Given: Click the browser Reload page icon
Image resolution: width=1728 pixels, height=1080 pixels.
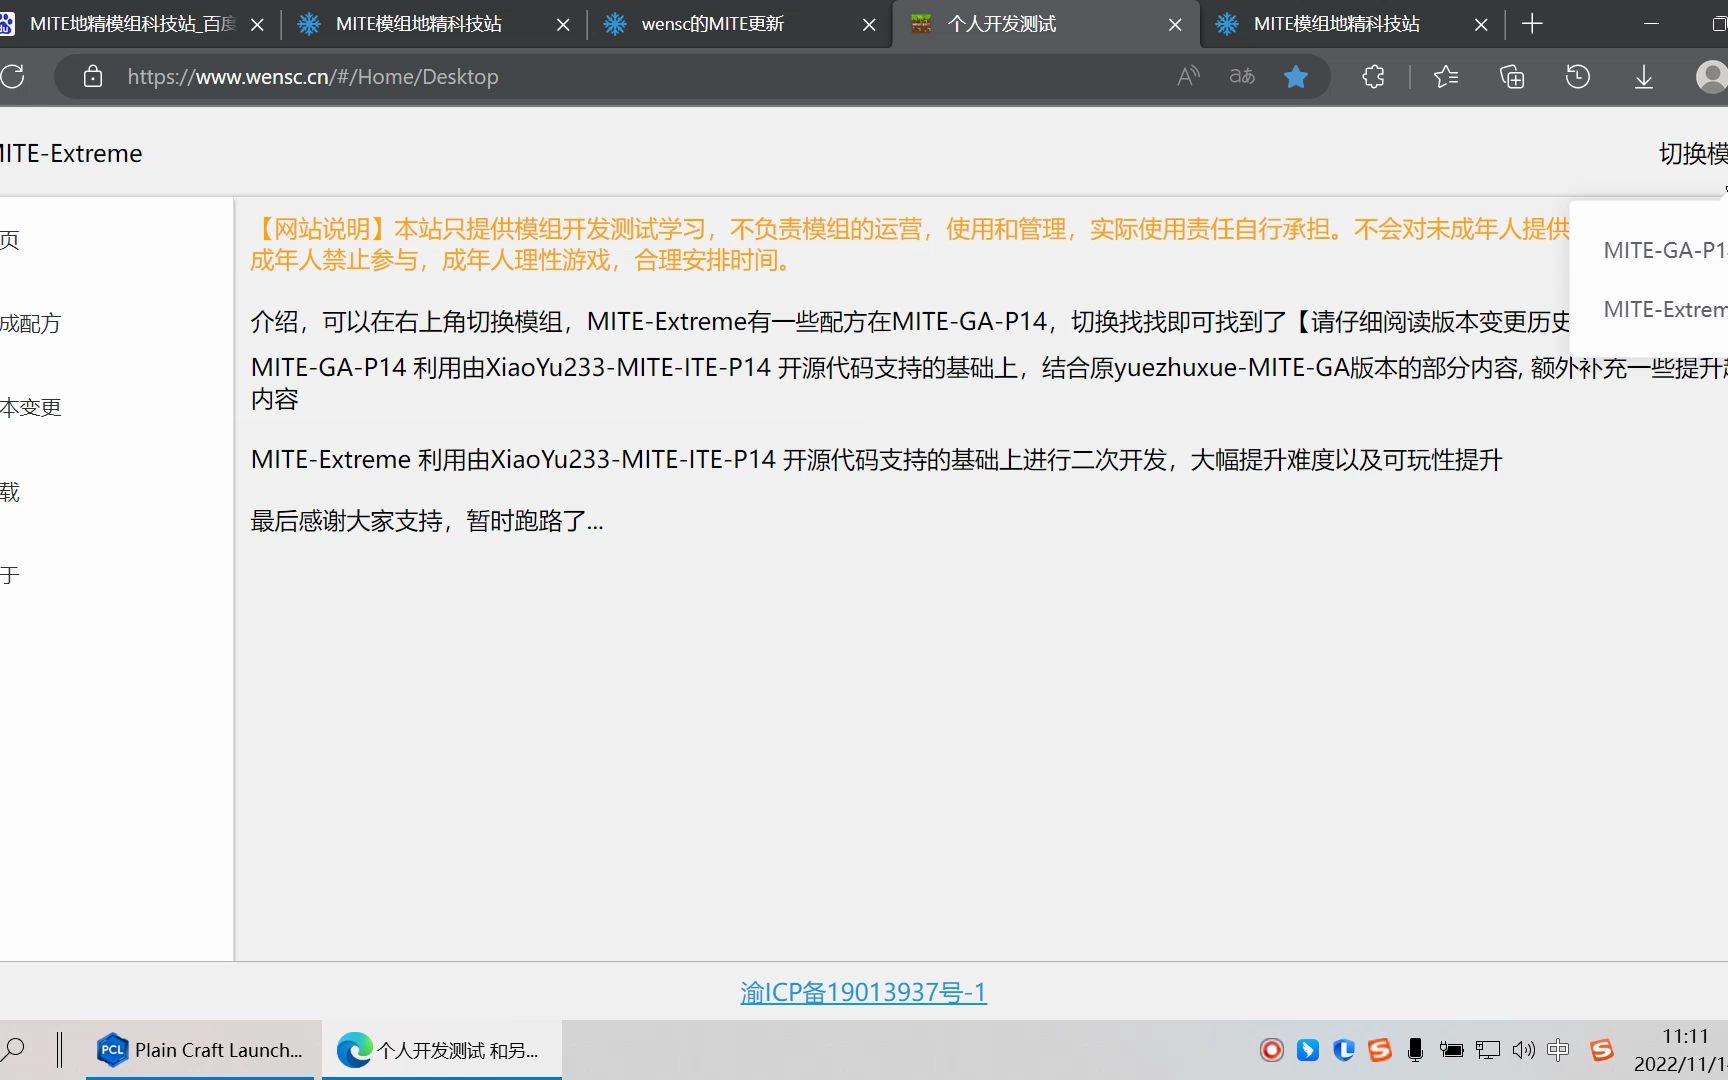Looking at the screenshot, I should click(x=14, y=76).
